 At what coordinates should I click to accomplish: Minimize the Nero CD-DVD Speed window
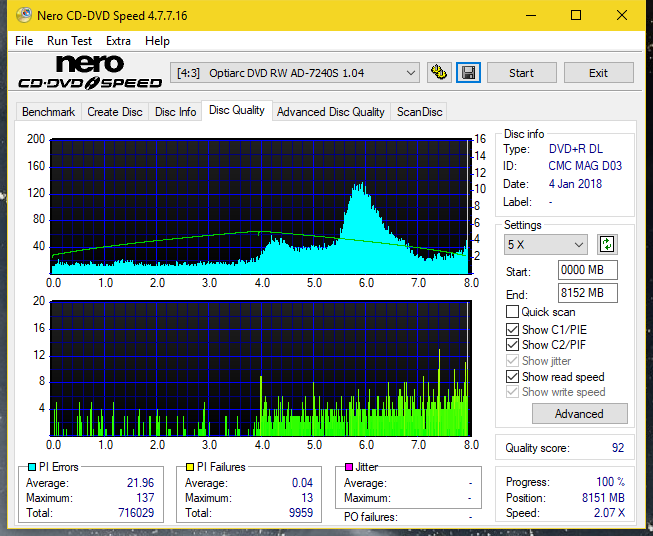pyautogui.click(x=531, y=15)
